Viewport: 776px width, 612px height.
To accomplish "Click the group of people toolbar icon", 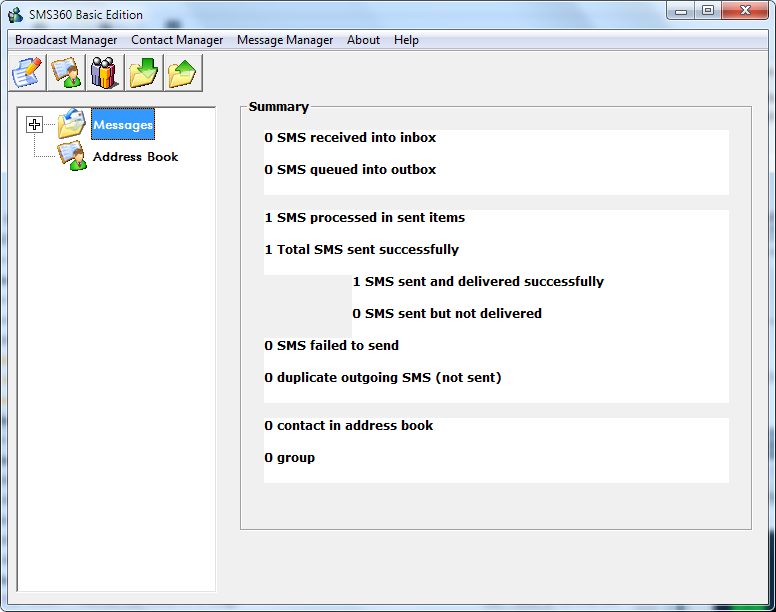I will (104, 73).
